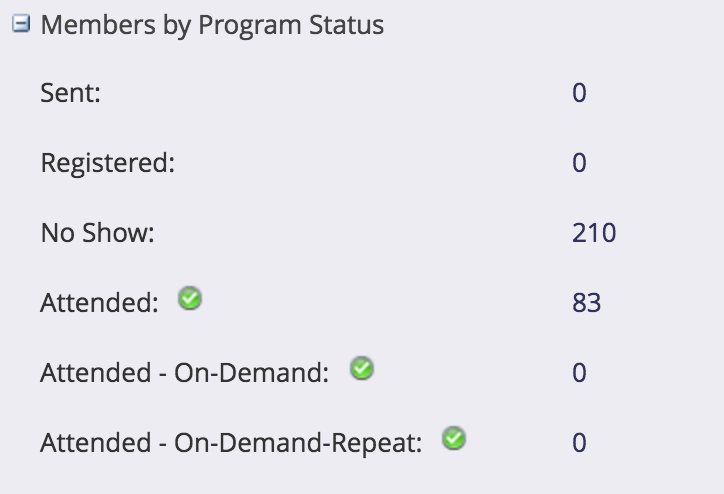
Task: Open the Attended - On-Demand-Repeat count value
Action: [x=579, y=443]
